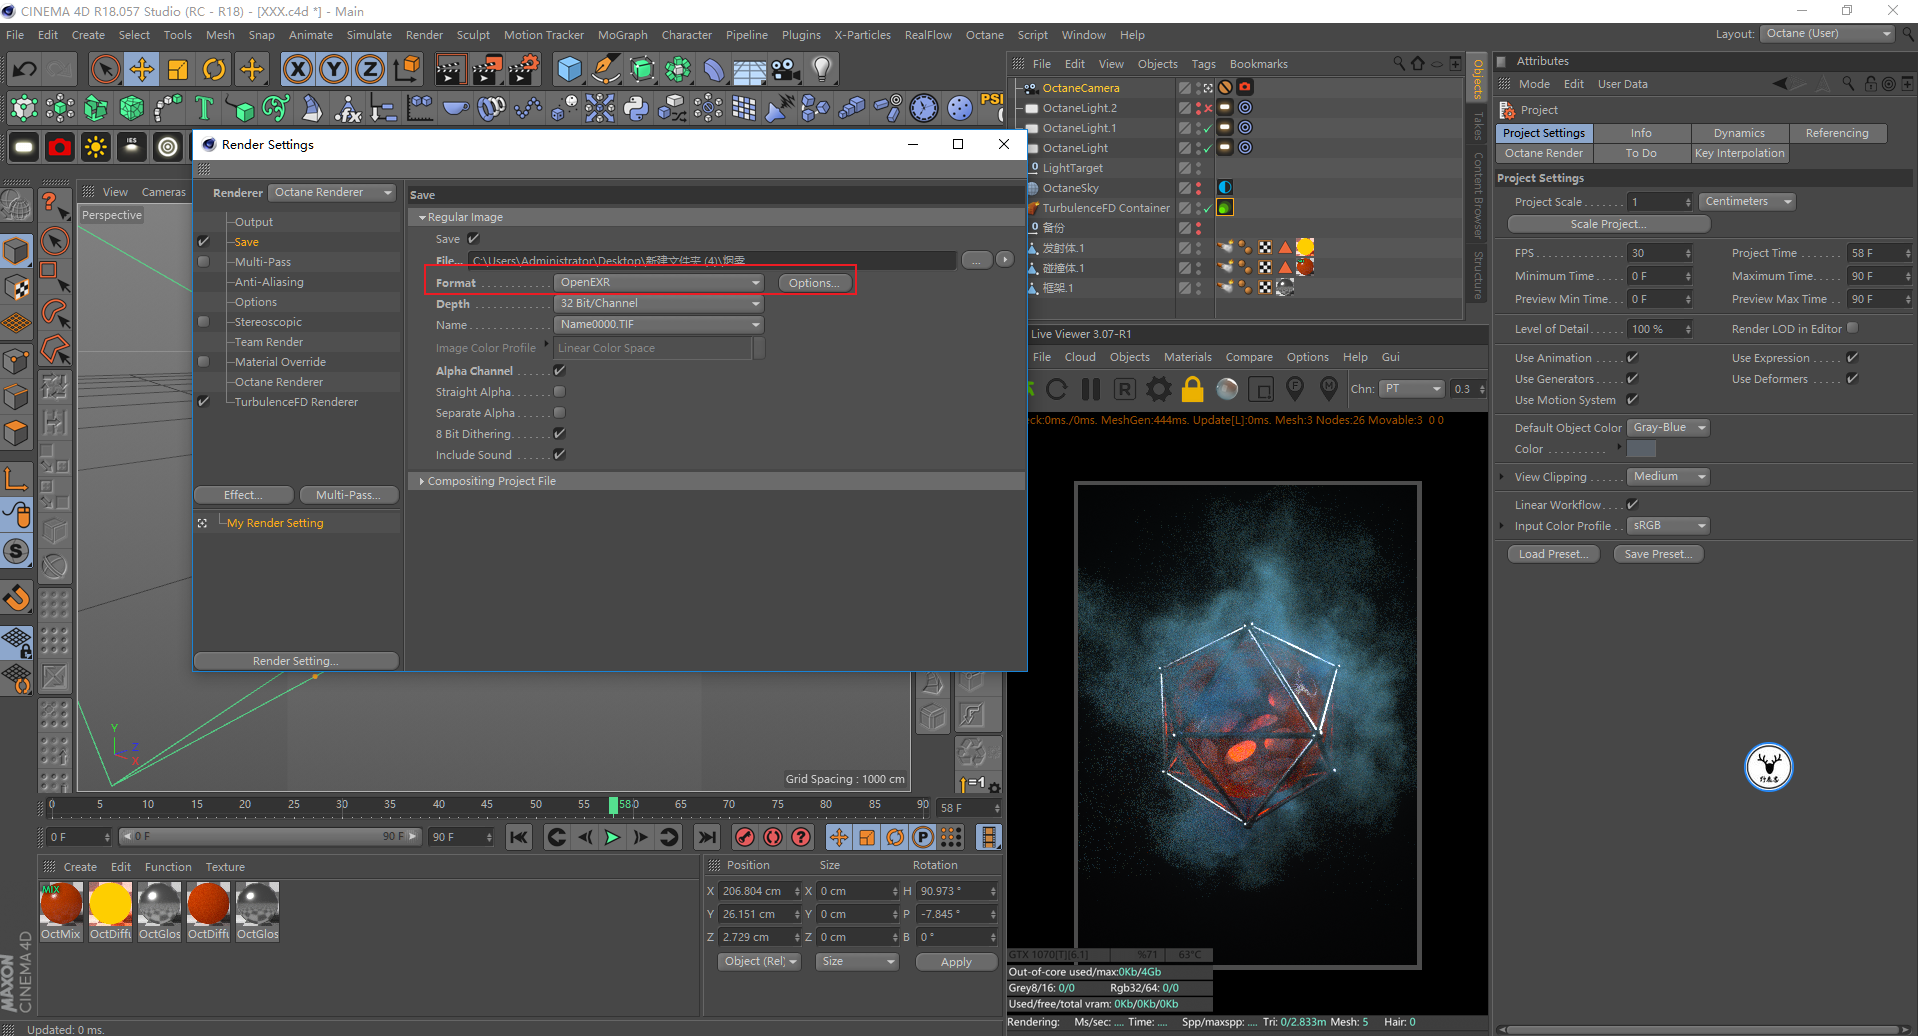The height and width of the screenshot is (1036, 1918).
Task: Open Name0000.TIF naming dropdown
Action: 659,324
